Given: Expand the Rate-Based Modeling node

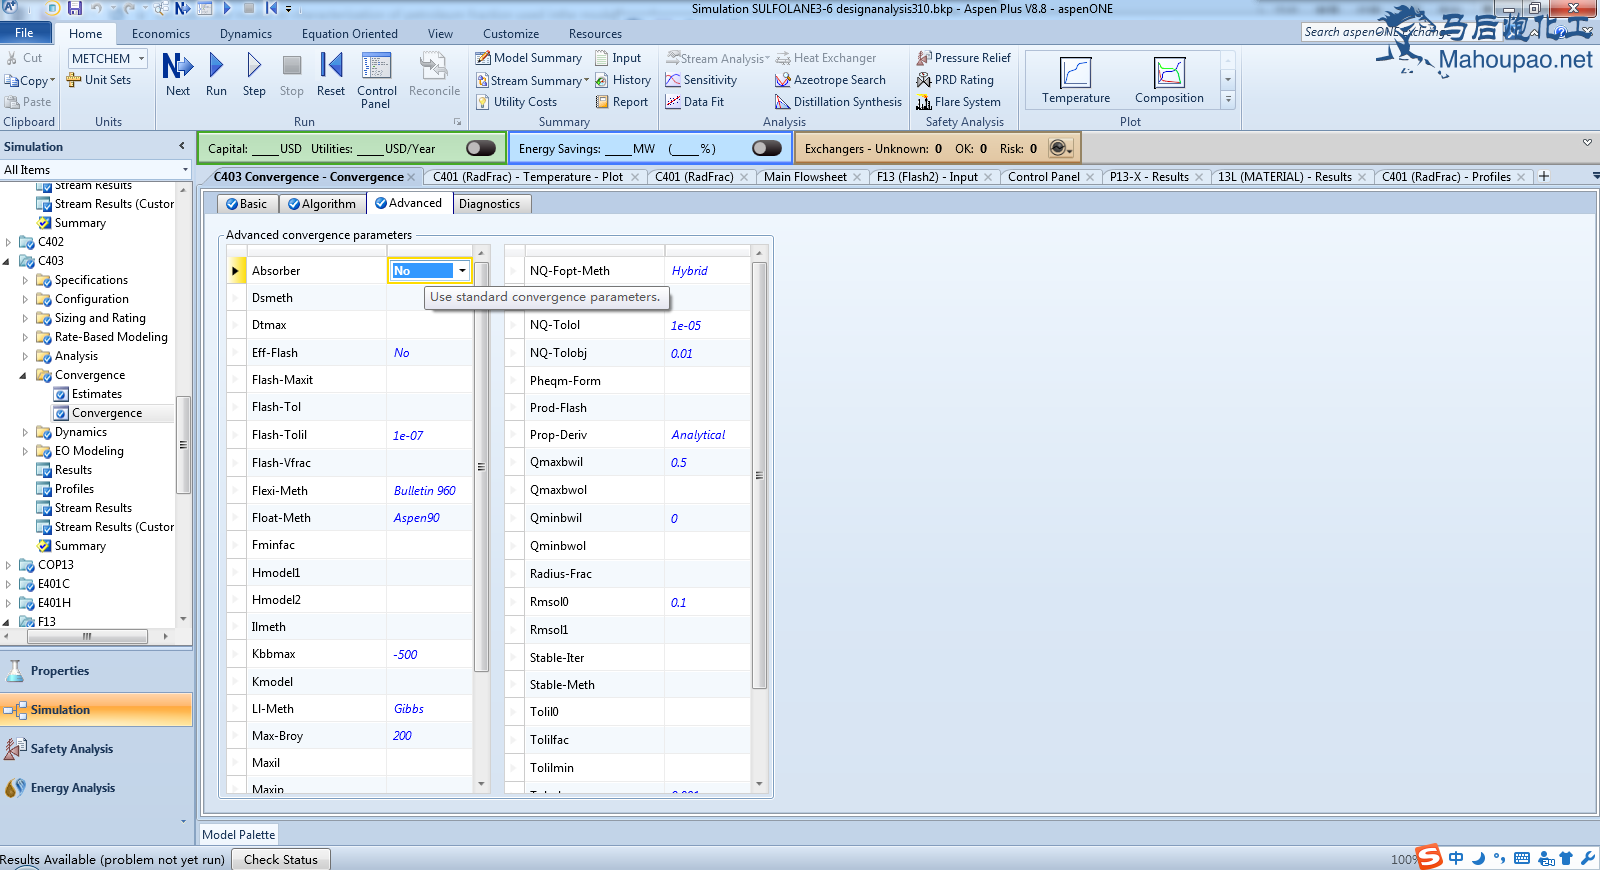Looking at the screenshot, I should [25, 337].
